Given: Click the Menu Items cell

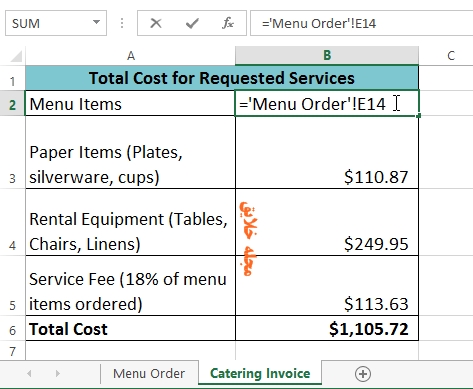Looking at the screenshot, I should click(x=130, y=103).
